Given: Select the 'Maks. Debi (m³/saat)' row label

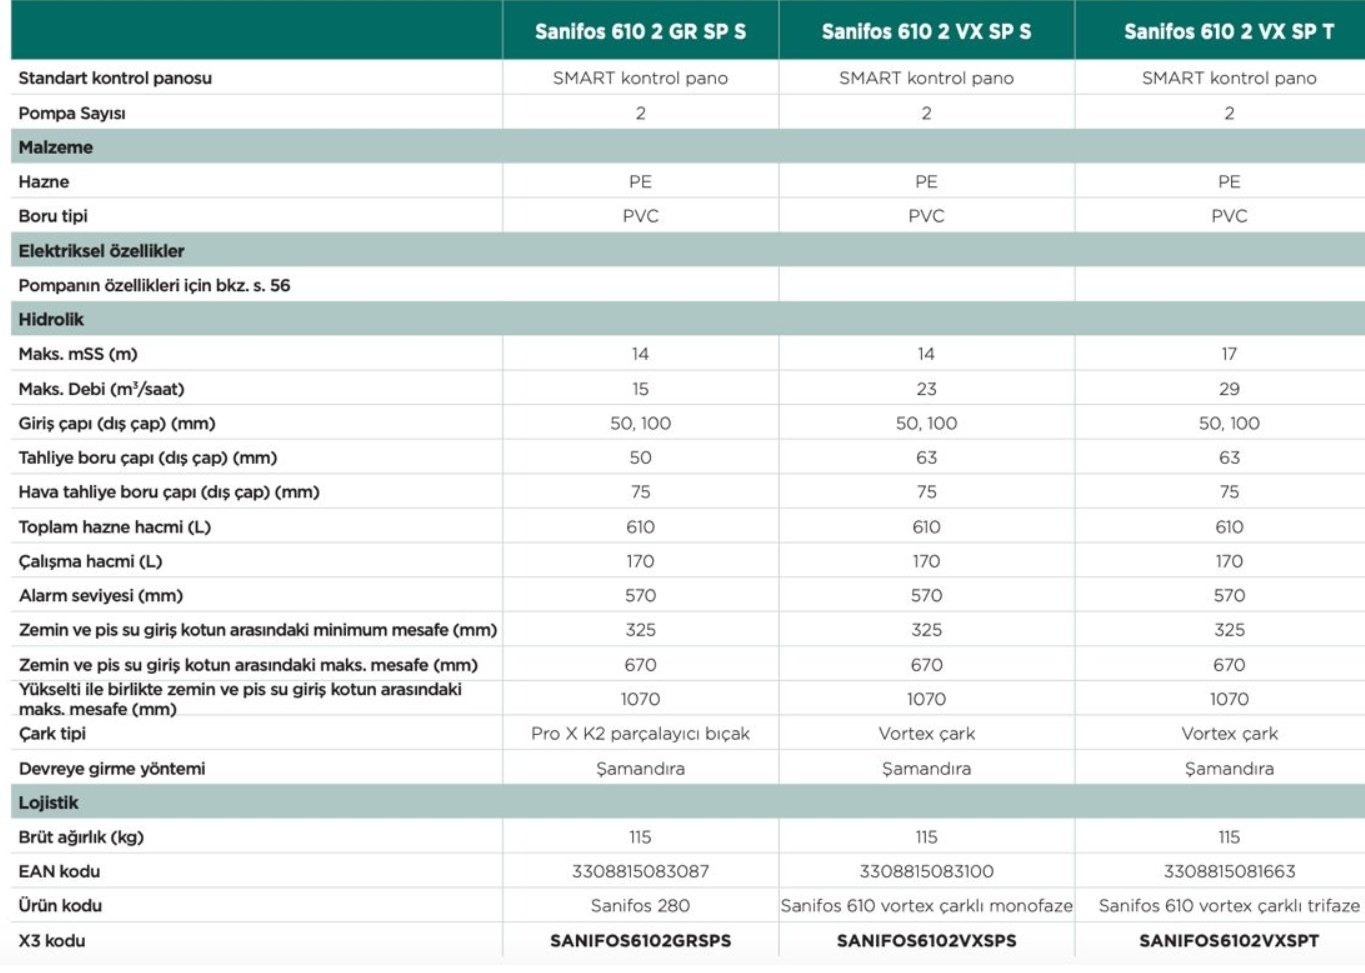Looking at the screenshot, I should click(x=101, y=389).
